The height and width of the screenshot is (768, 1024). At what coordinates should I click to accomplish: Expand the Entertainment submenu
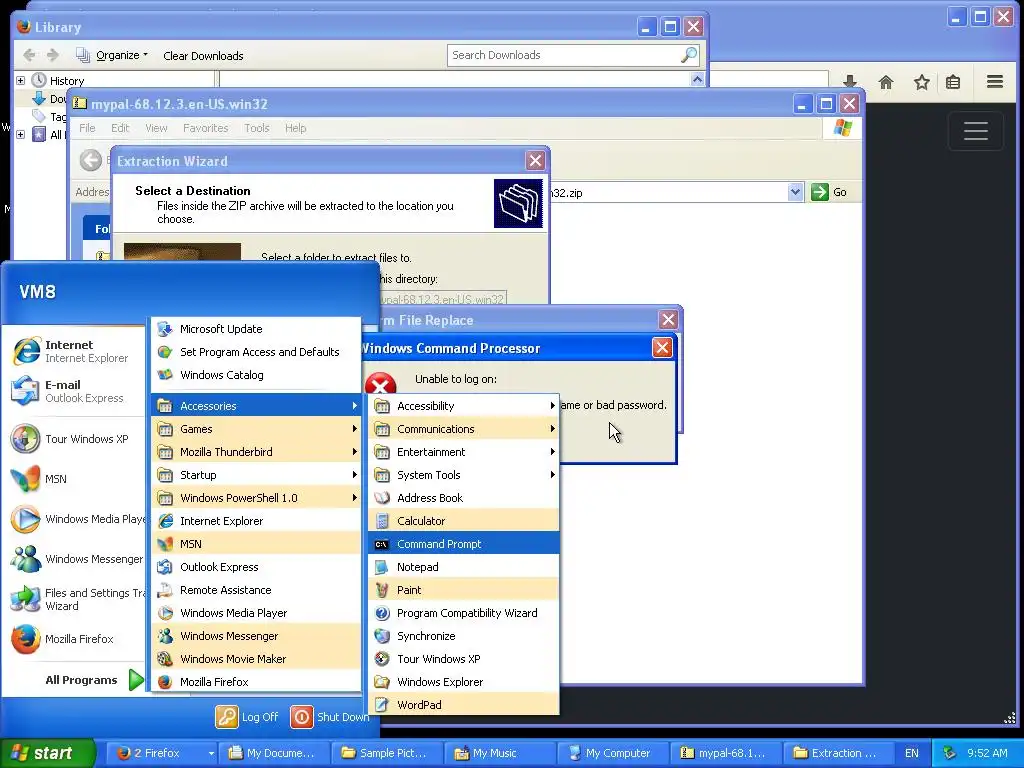click(x=464, y=452)
